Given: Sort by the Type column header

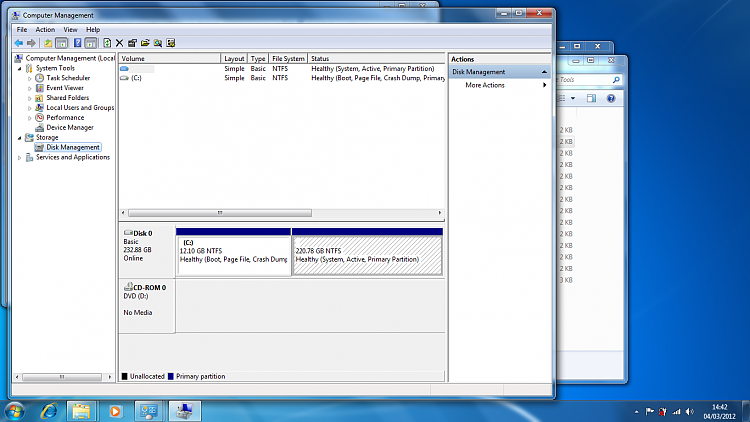Looking at the screenshot, I should tap(258, 58).
